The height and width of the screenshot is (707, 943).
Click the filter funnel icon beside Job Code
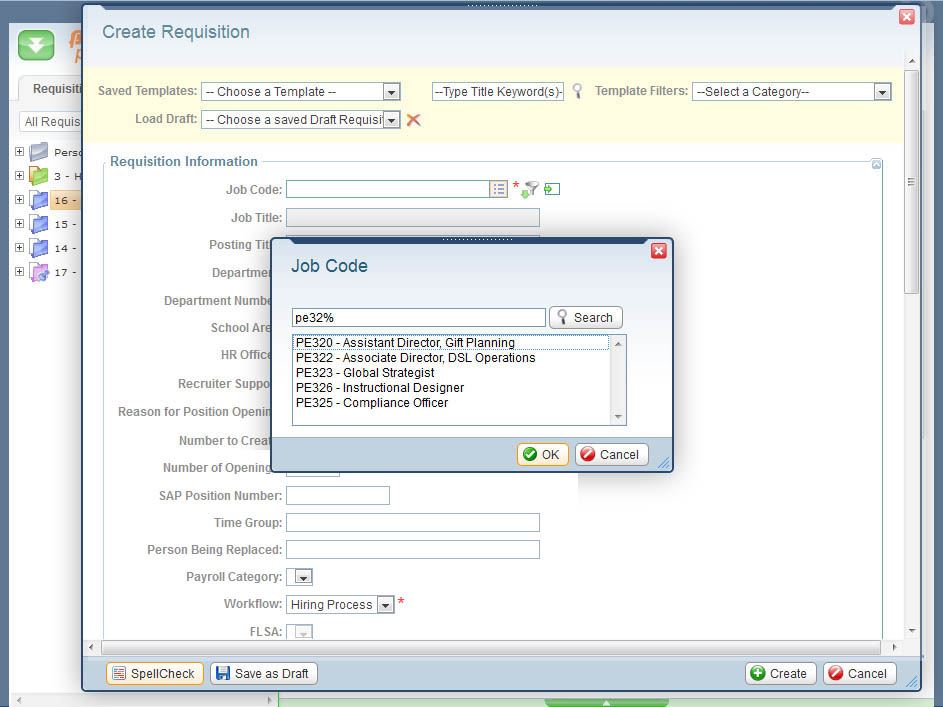pyautogui.click(x=530, y=189)
